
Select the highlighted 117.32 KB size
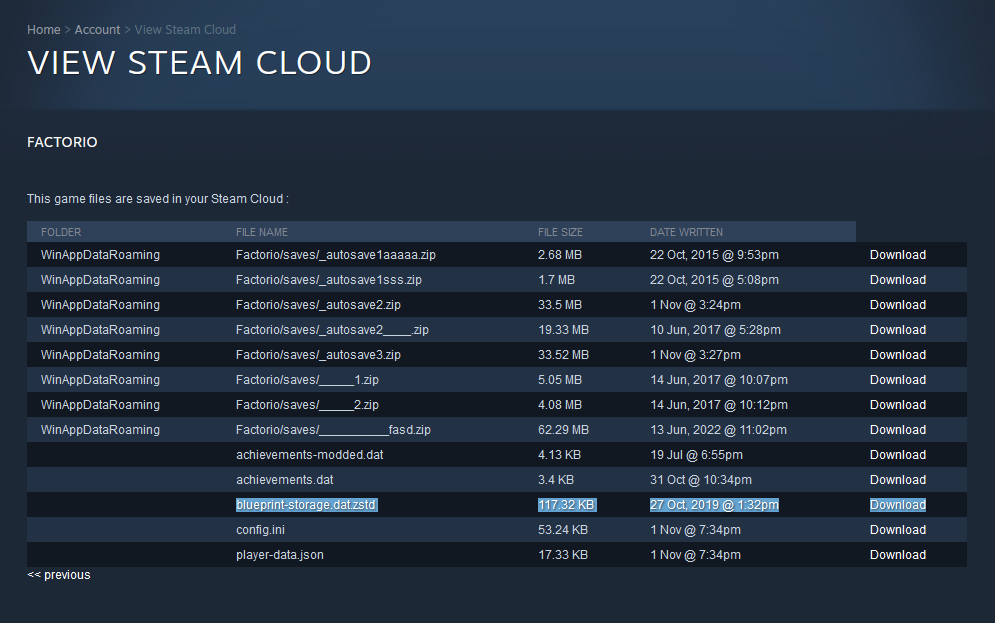(x=567, y=505)
